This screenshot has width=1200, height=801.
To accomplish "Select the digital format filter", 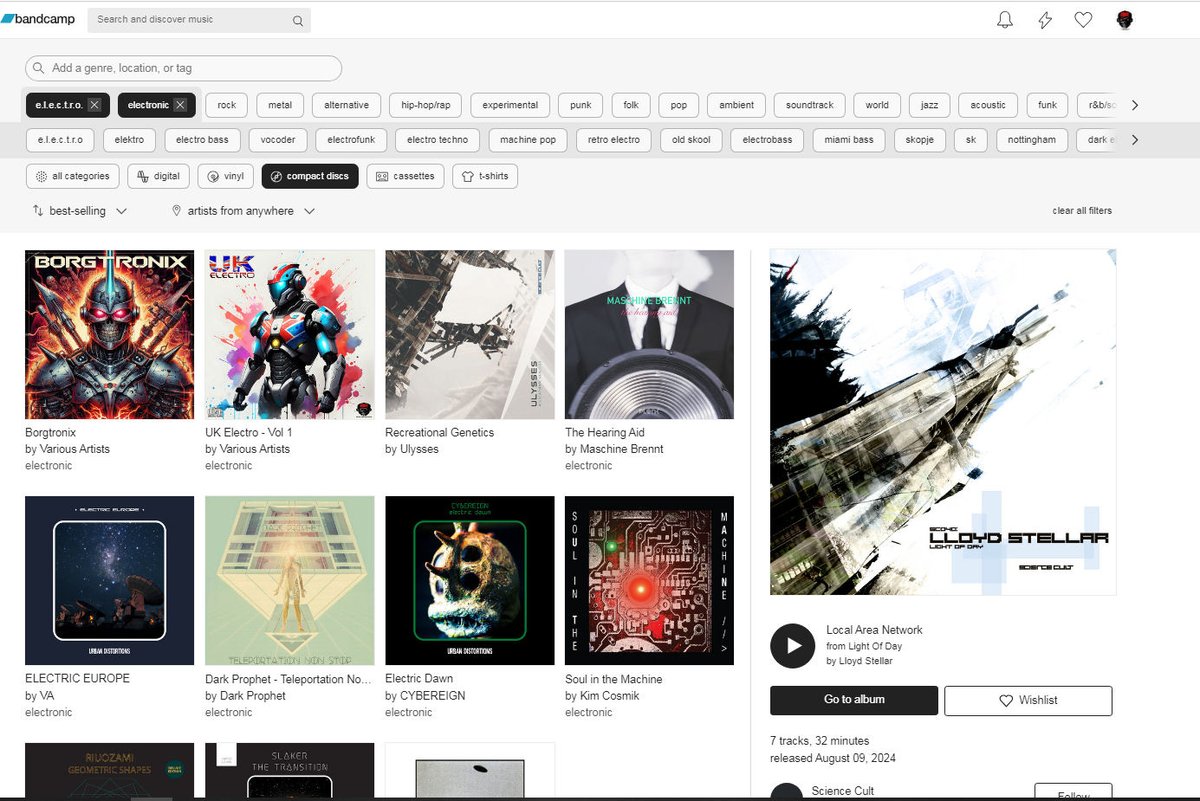I will pyautogui.click(x=158, y=176).
